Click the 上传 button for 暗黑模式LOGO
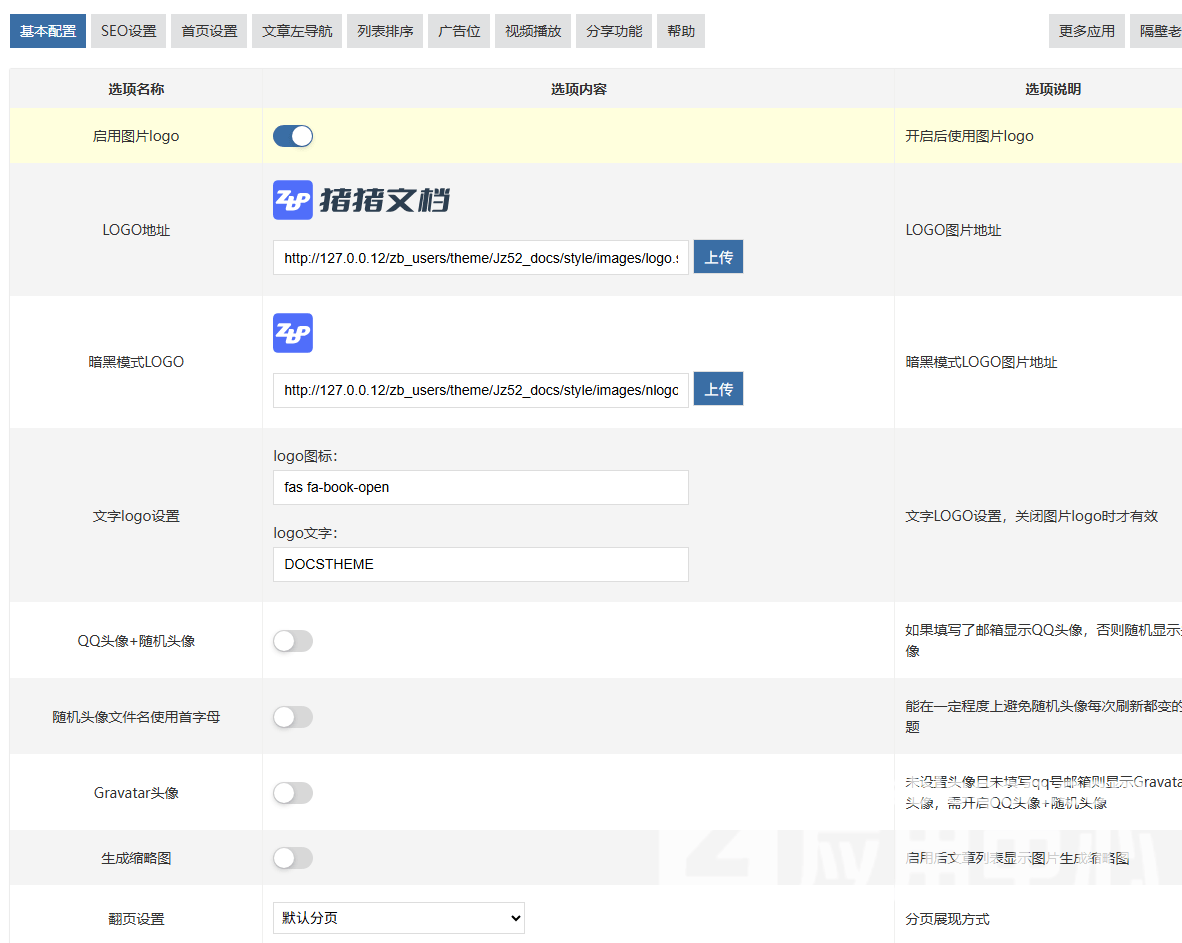The image size is (1182, 943). click(x=718, y=389)
